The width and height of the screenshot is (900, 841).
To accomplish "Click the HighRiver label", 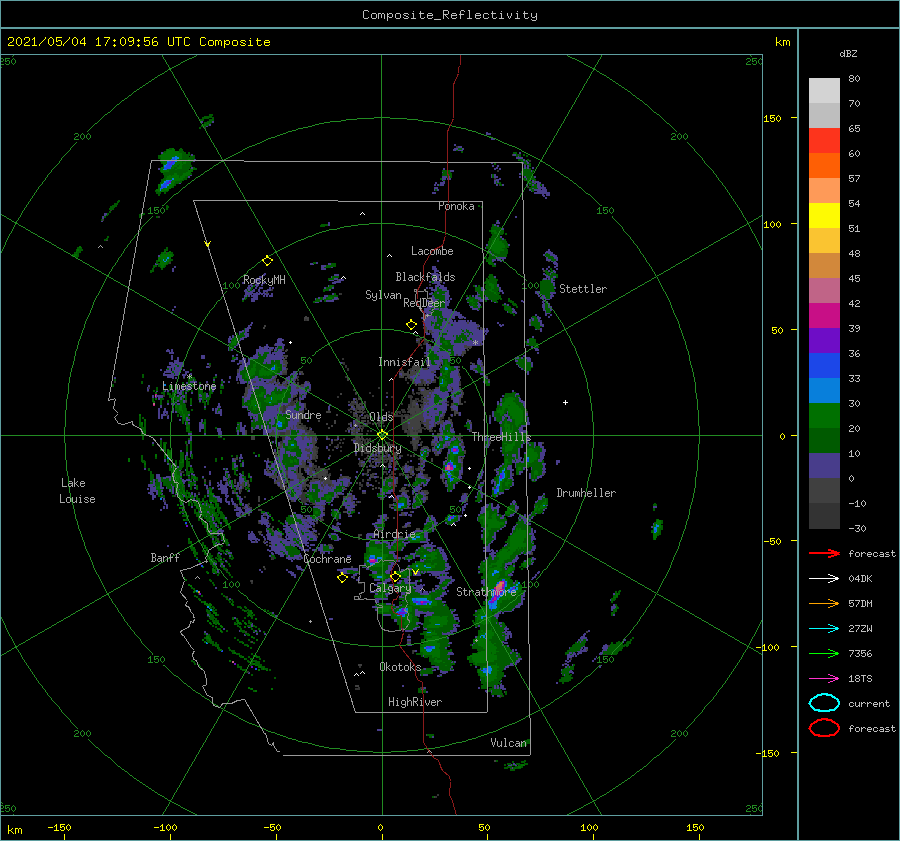I will (415, 702).
